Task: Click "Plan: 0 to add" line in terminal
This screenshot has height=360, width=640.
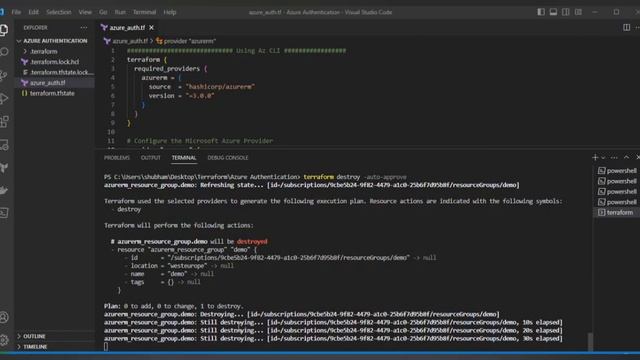Action: [173, 306]
